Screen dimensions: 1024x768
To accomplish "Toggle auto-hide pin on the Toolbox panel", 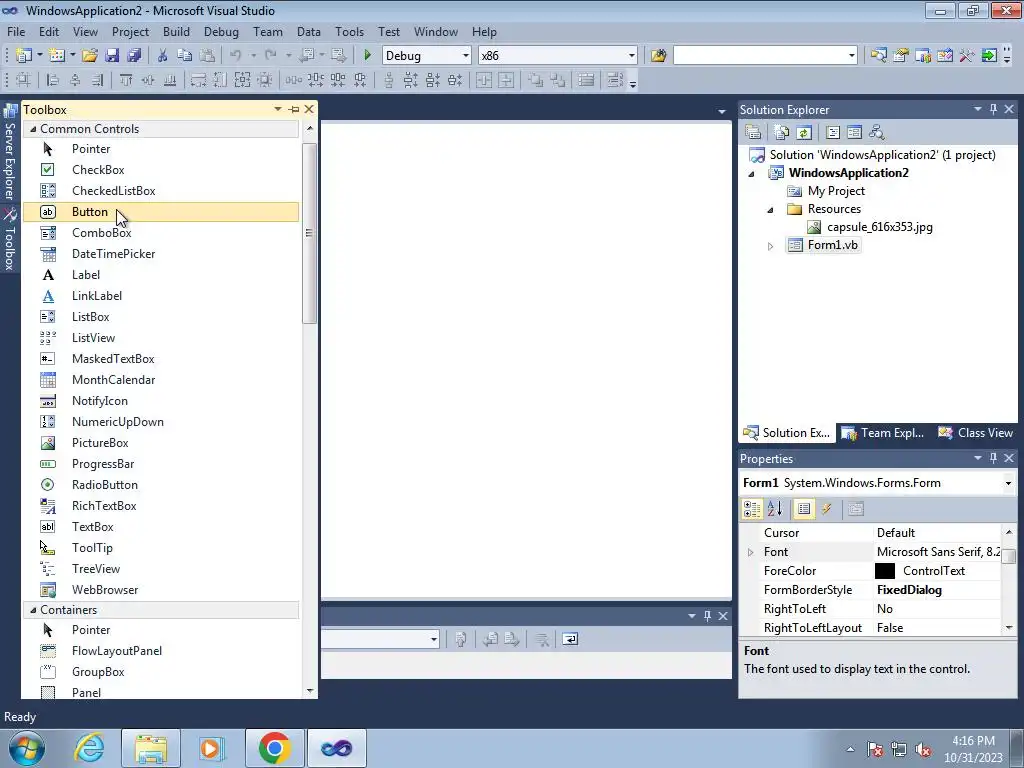I will (294, 110).
